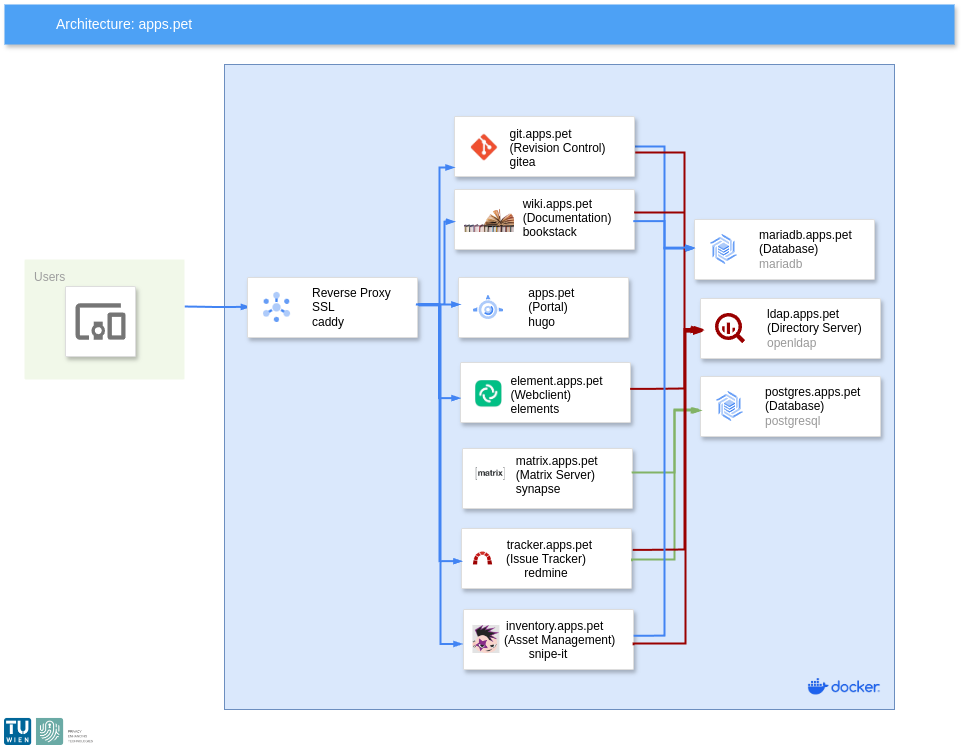Click the 'element.apps.pet' text
This screenshot has height=745, width=961.
tap(556, 380)
